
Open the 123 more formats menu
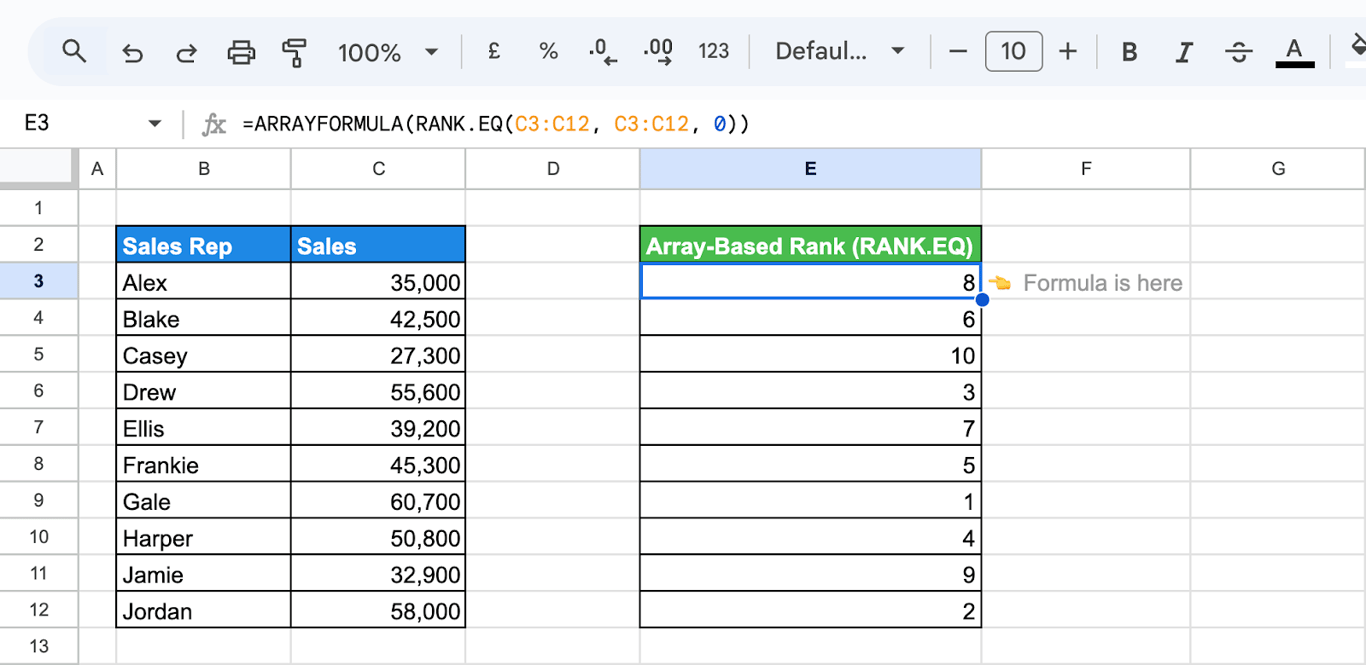(713, 51)
